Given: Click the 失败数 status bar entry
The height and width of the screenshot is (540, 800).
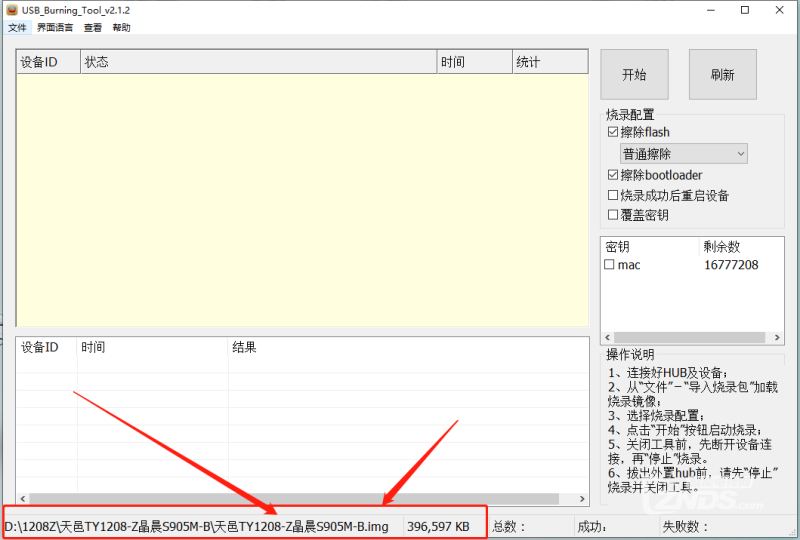Looking at the screenshot, I should pos(685,526).
